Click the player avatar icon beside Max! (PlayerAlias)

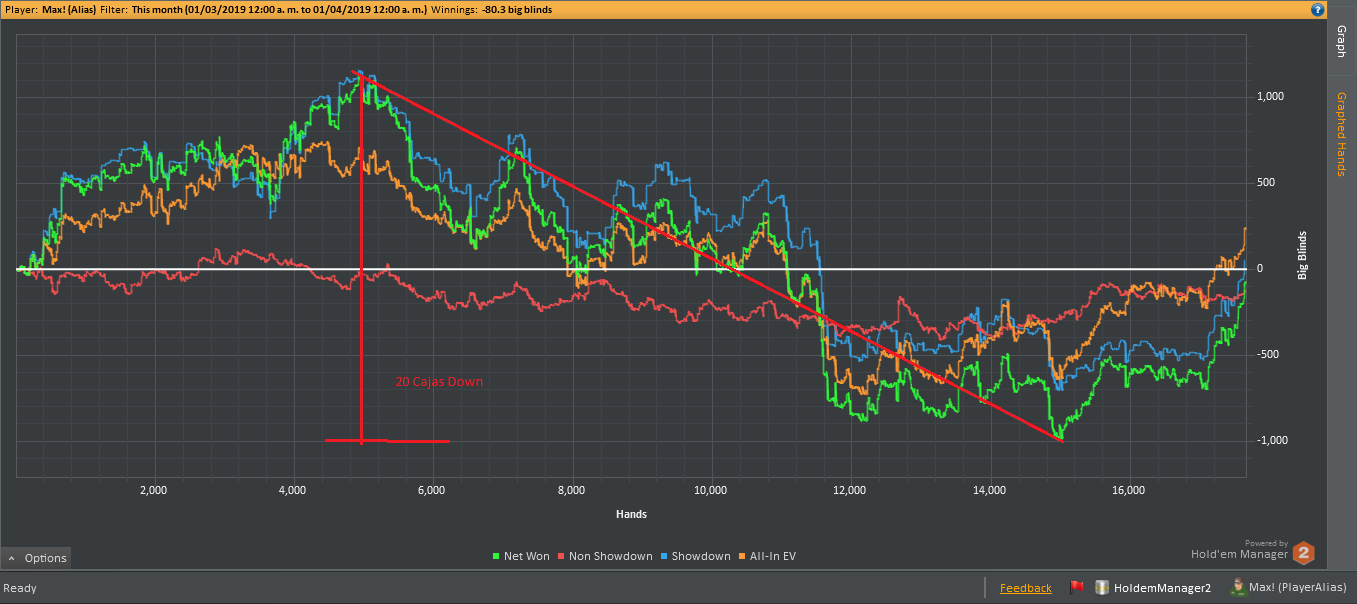pyautogui.click(x=1238, y=587)
